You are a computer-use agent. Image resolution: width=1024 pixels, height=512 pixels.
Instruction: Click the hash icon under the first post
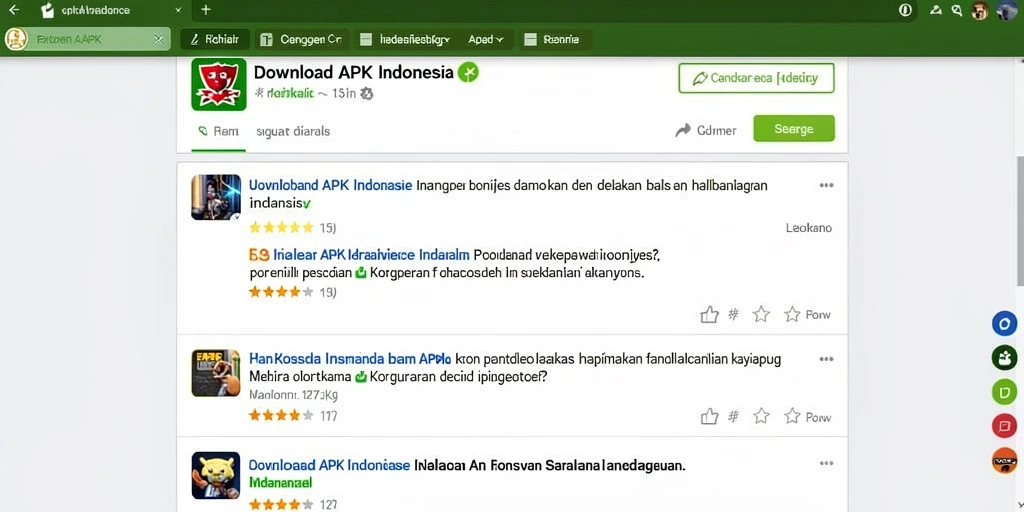[x=733, y=314]
